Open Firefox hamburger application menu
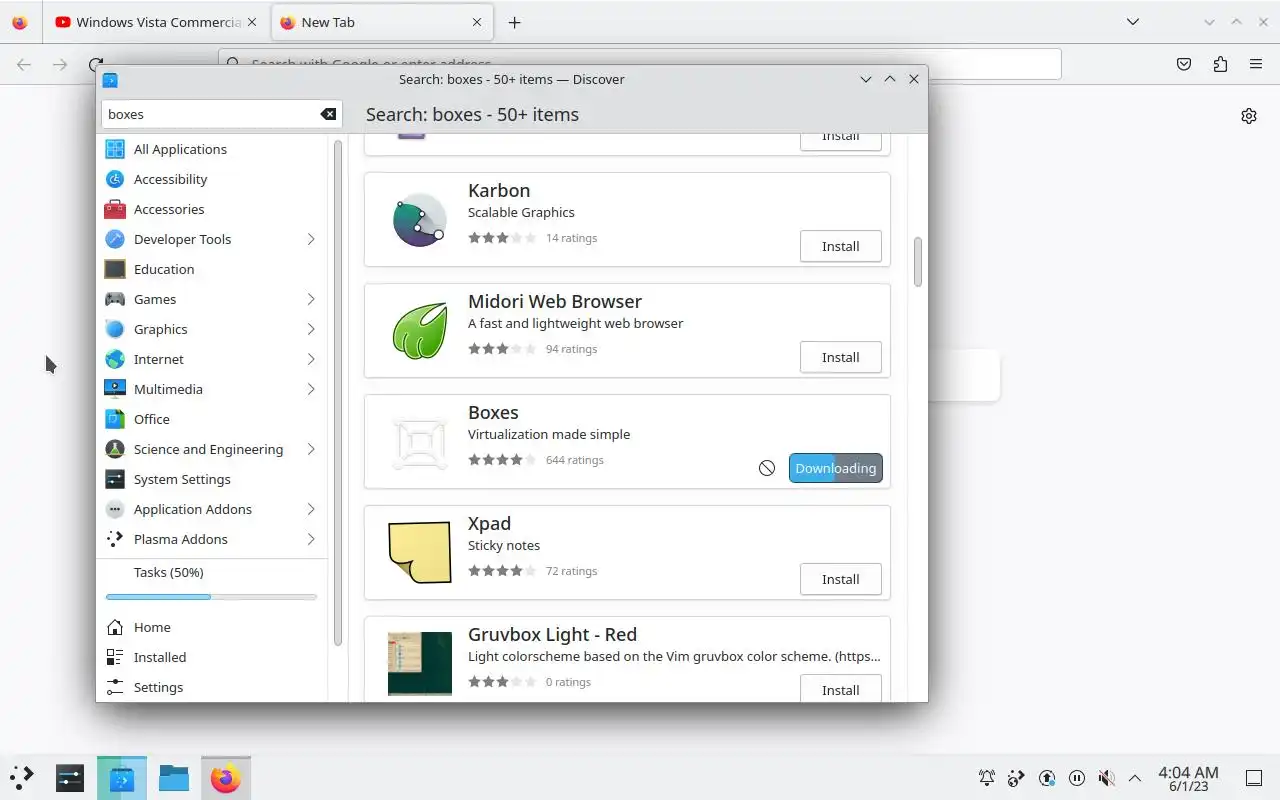The height and width of the screenshot is (800, 1280). coord(1256,64)
